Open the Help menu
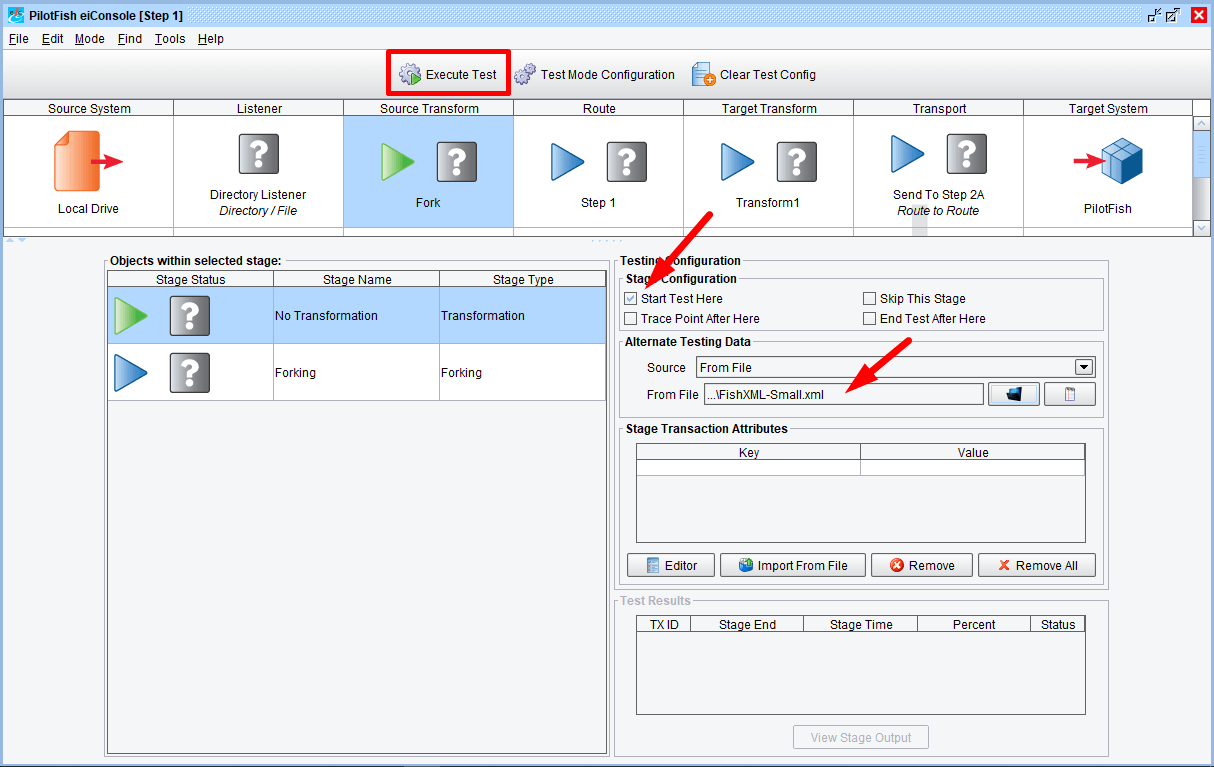Viewport: 1214px width, 767px height. click(211, 39)
